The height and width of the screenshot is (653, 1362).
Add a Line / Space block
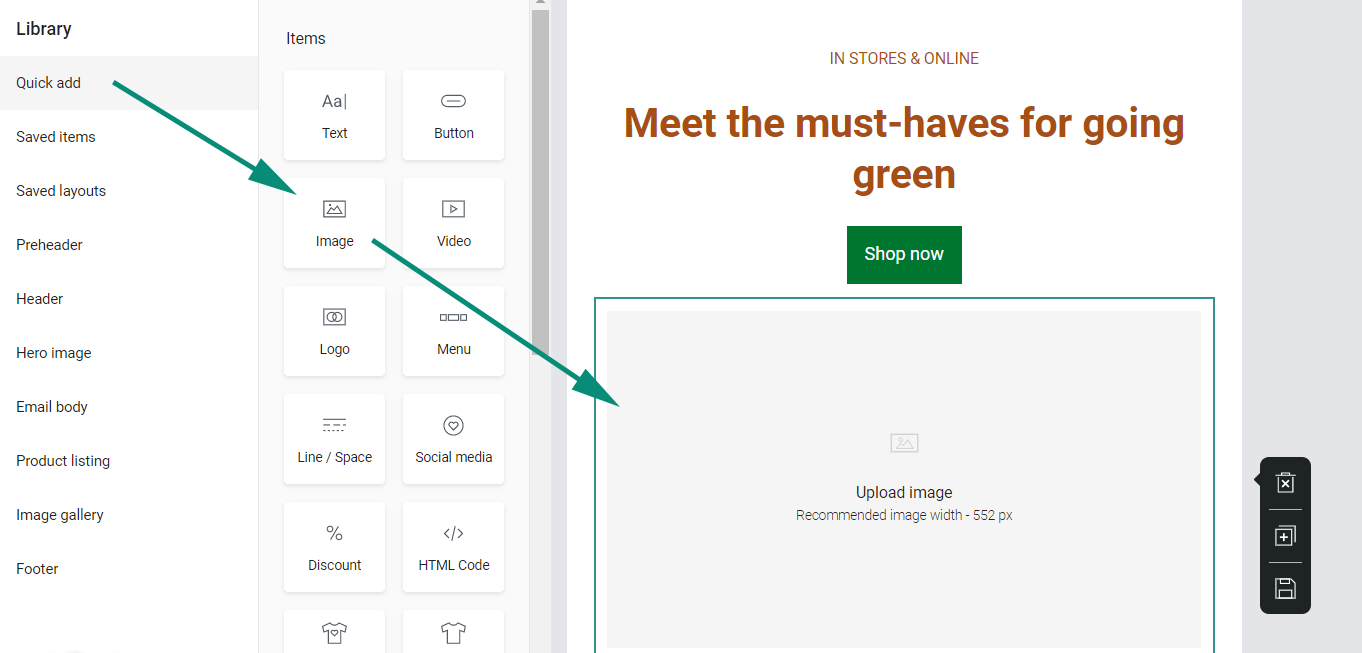pos(334,439)
